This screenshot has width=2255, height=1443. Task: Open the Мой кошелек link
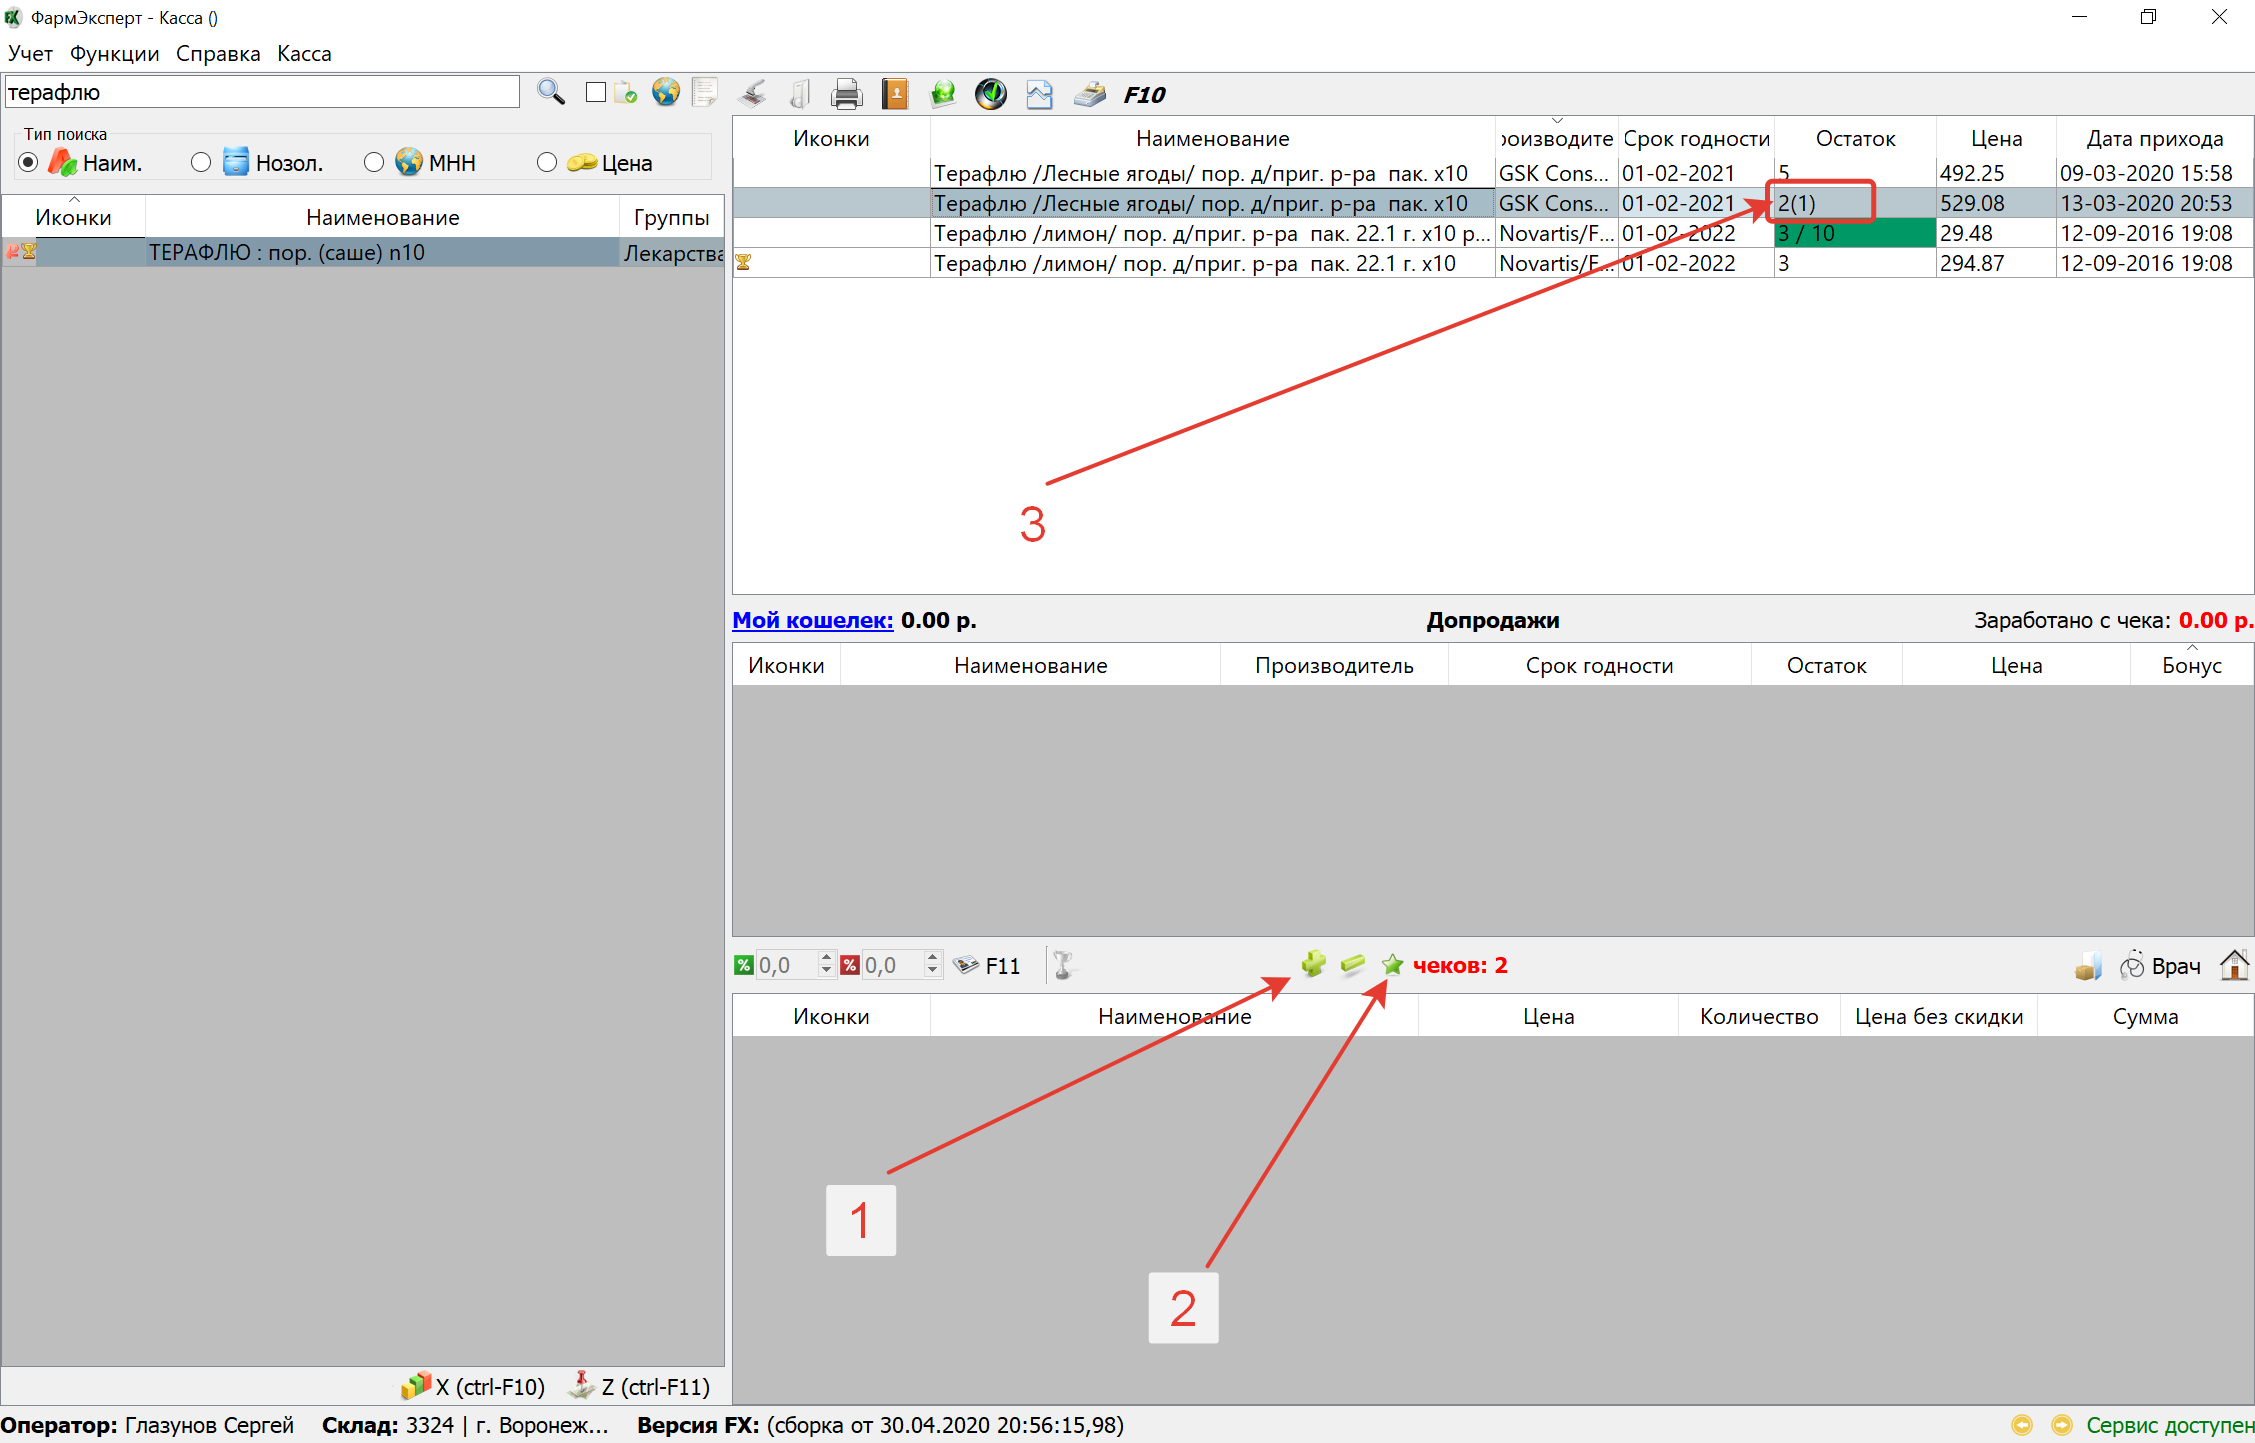pos(812,620)
